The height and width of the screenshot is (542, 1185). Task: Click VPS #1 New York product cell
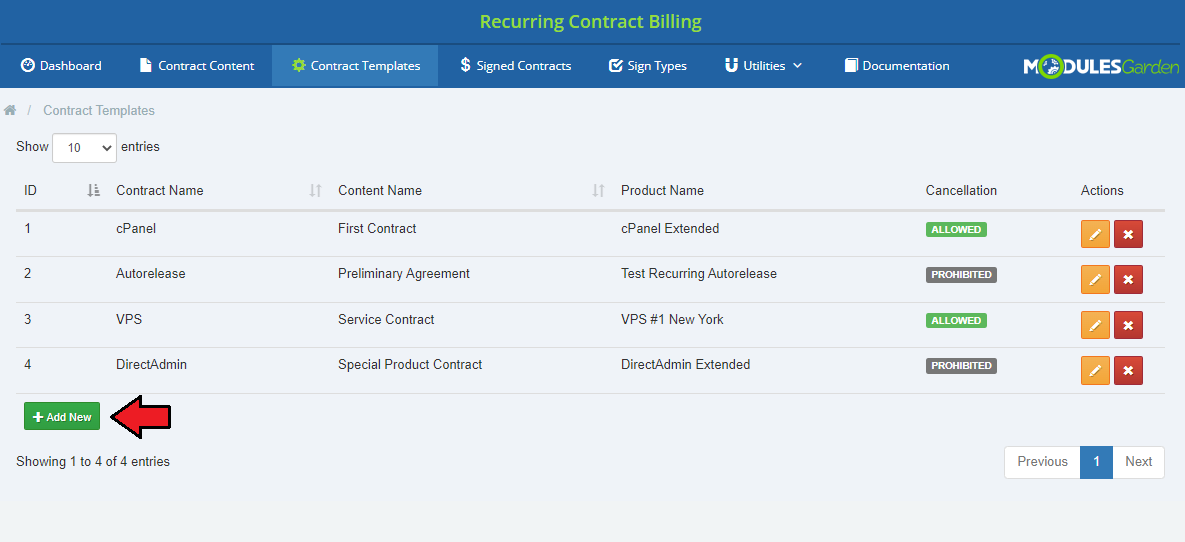pos(672,319)
